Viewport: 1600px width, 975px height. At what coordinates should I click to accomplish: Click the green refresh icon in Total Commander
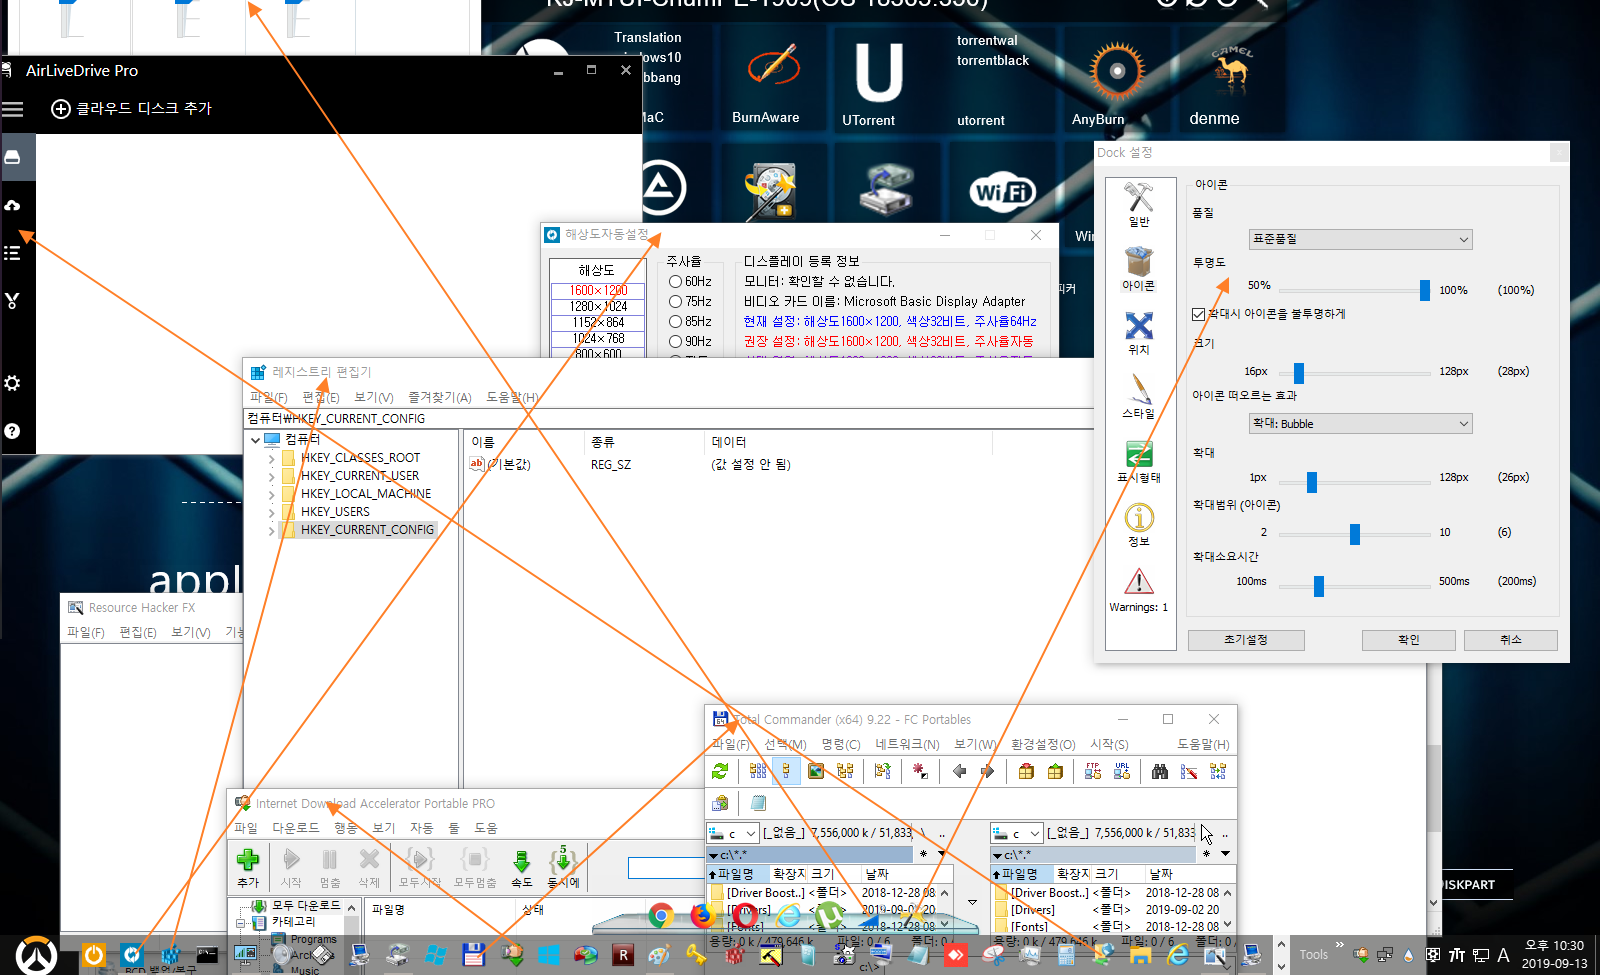(x=720, y=771)
